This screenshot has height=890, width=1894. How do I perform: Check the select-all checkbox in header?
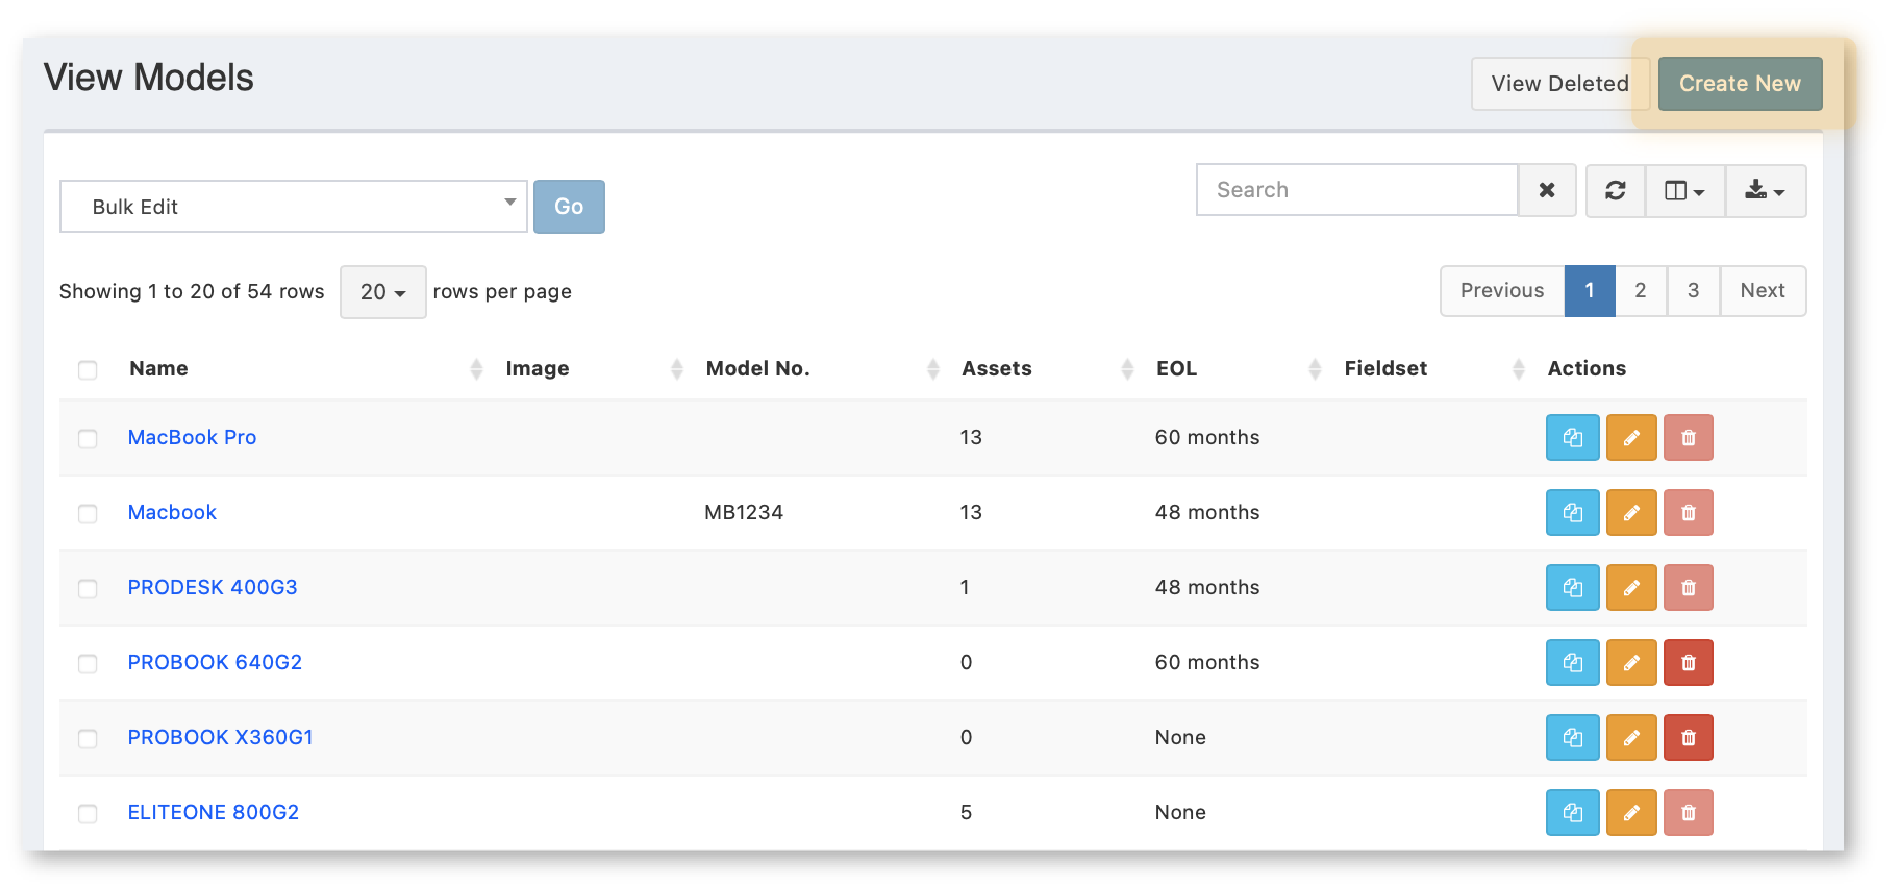coord(88,370)
